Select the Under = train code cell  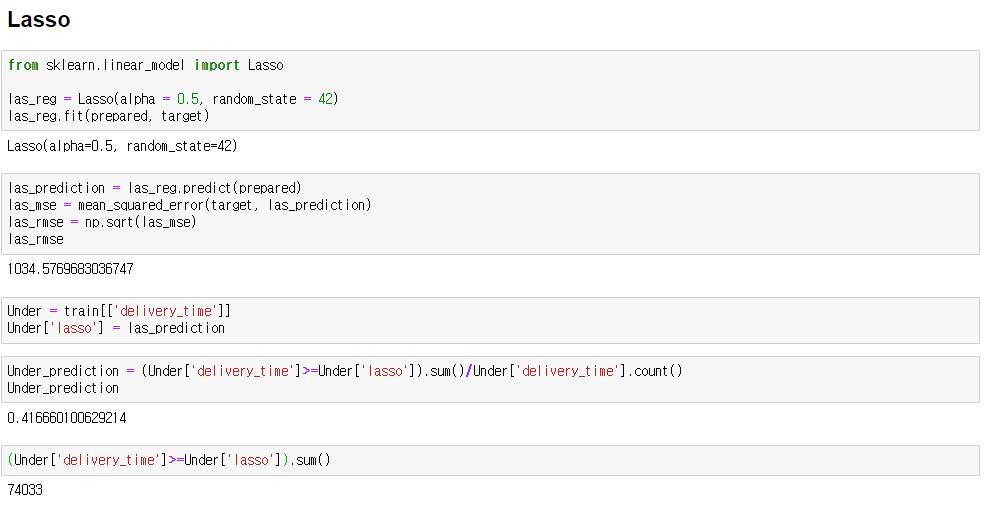490,320
